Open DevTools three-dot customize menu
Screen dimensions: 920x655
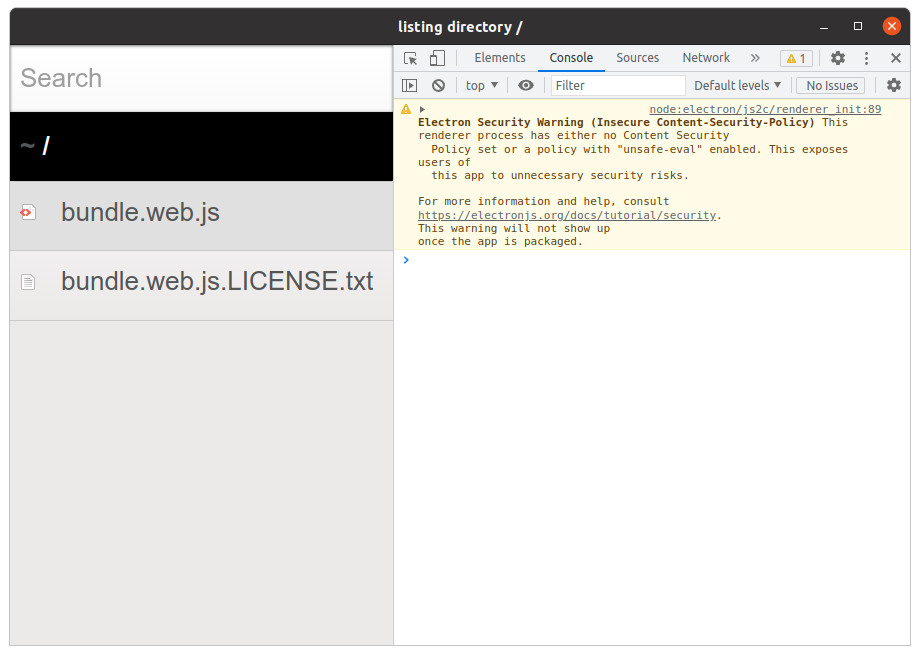click(866, 58)
